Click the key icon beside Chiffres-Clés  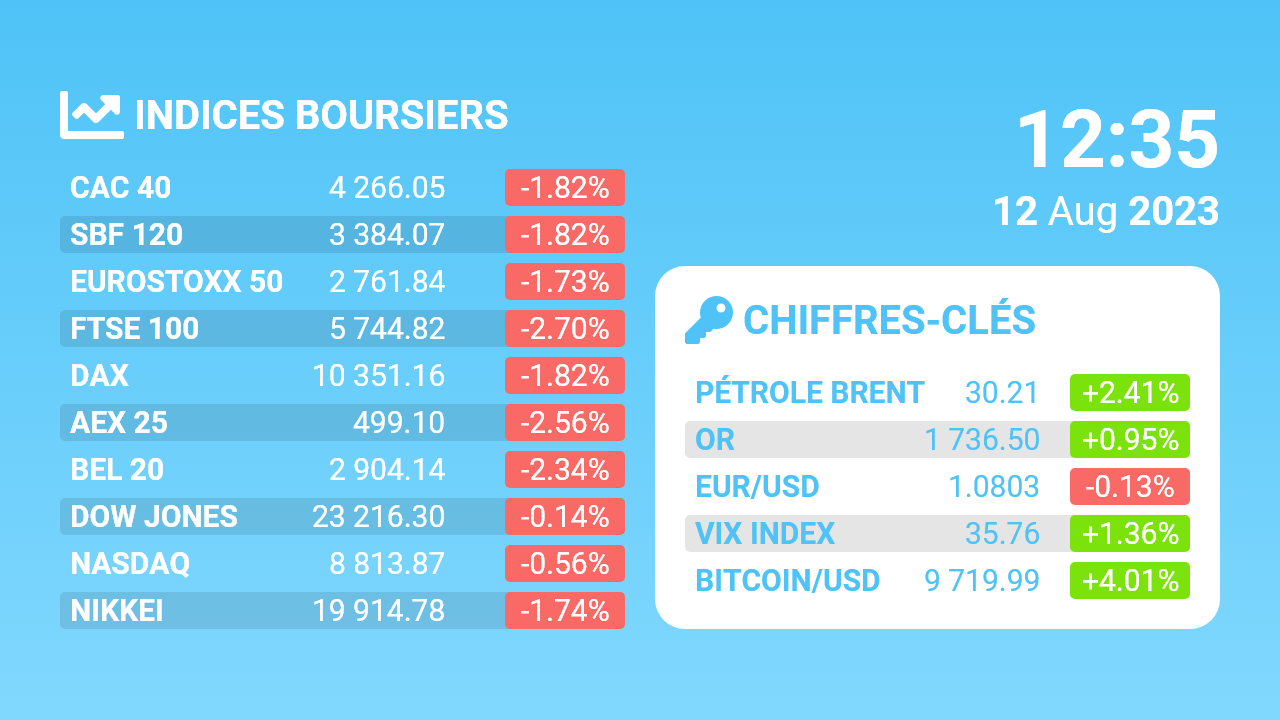tap(708, 320)
